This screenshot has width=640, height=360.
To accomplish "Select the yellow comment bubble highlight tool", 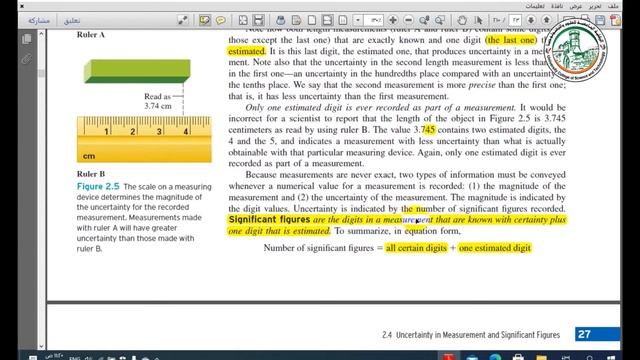I will point(221,20).
